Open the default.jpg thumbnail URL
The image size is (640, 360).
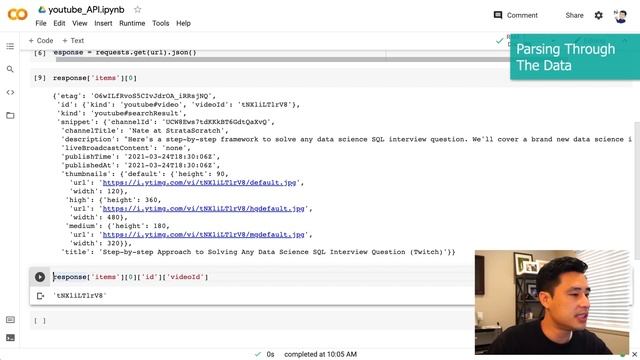coord(199,182)
